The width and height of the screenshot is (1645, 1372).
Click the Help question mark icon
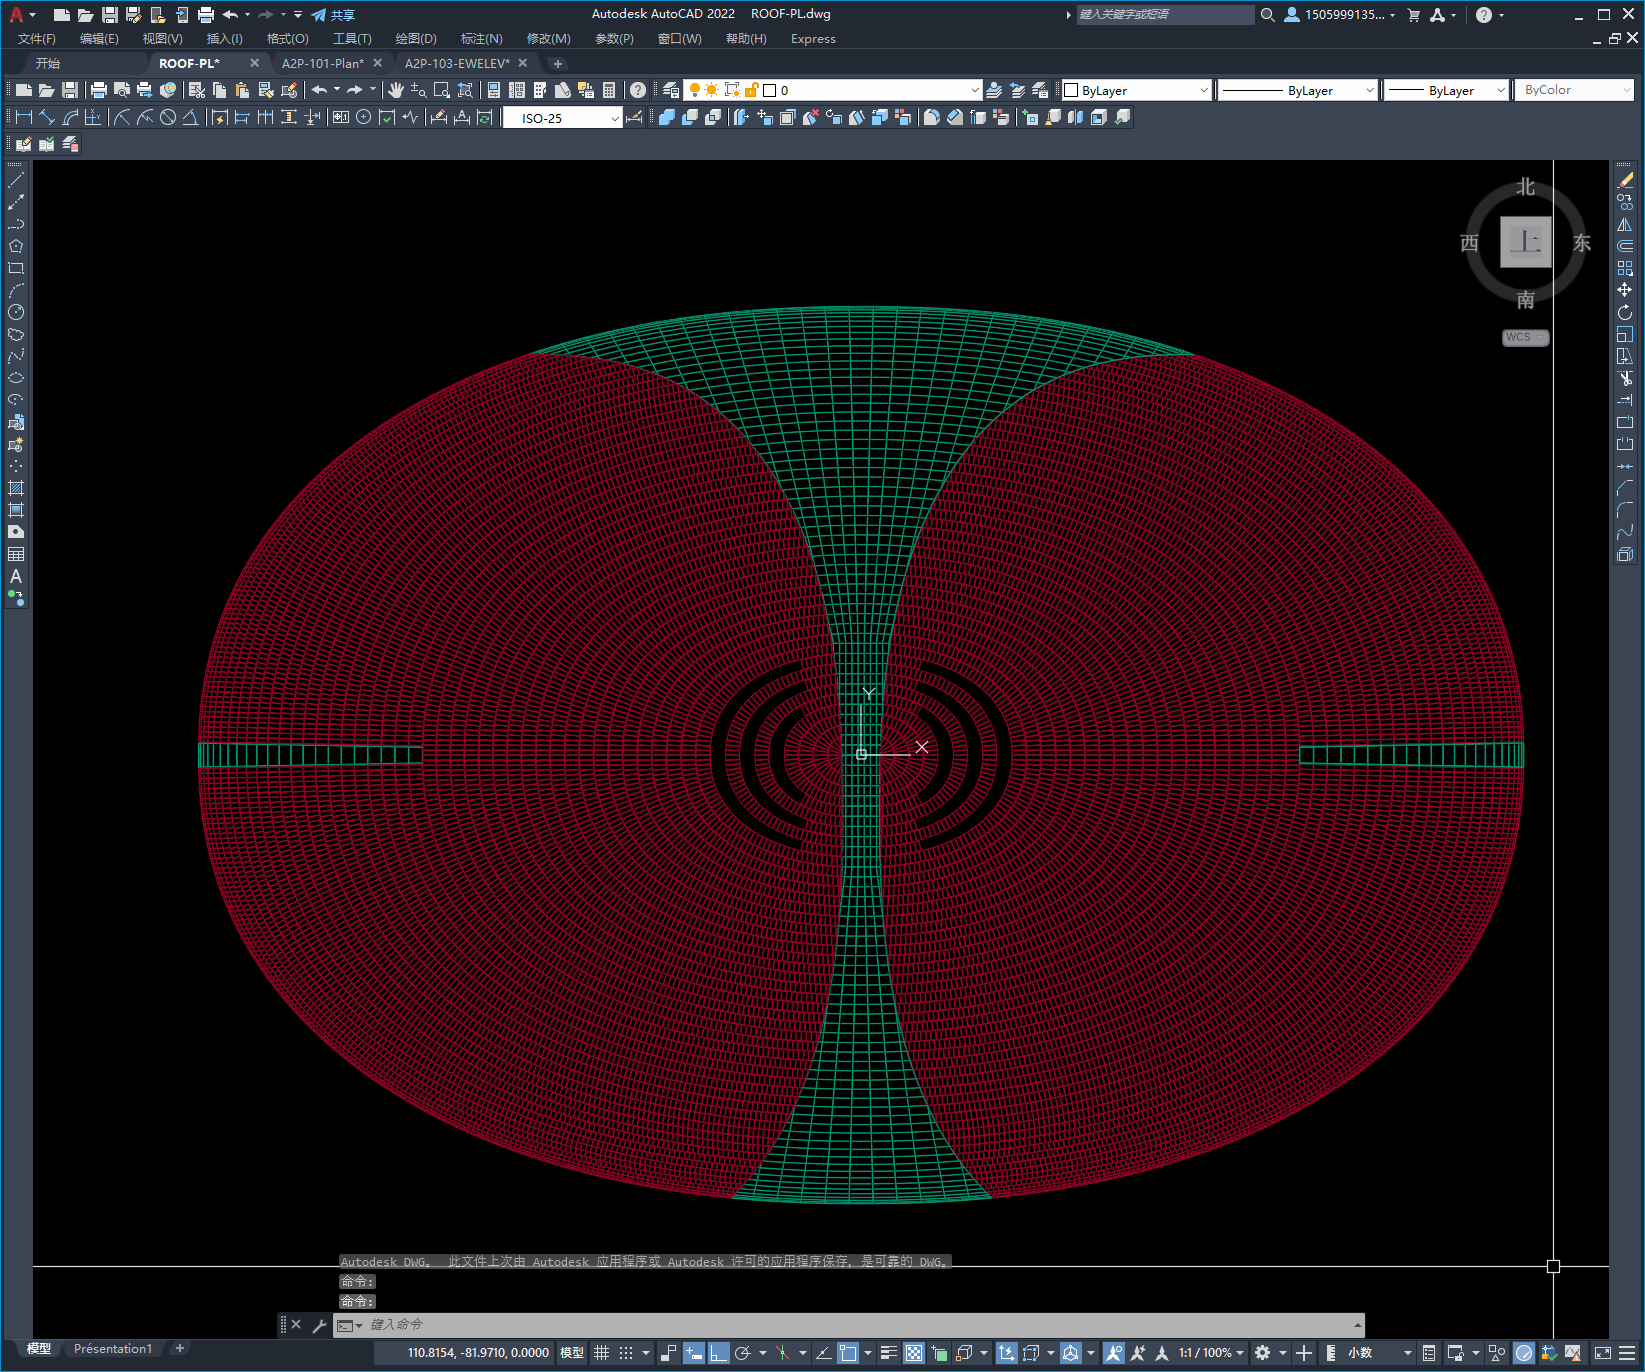click(638, 90)
